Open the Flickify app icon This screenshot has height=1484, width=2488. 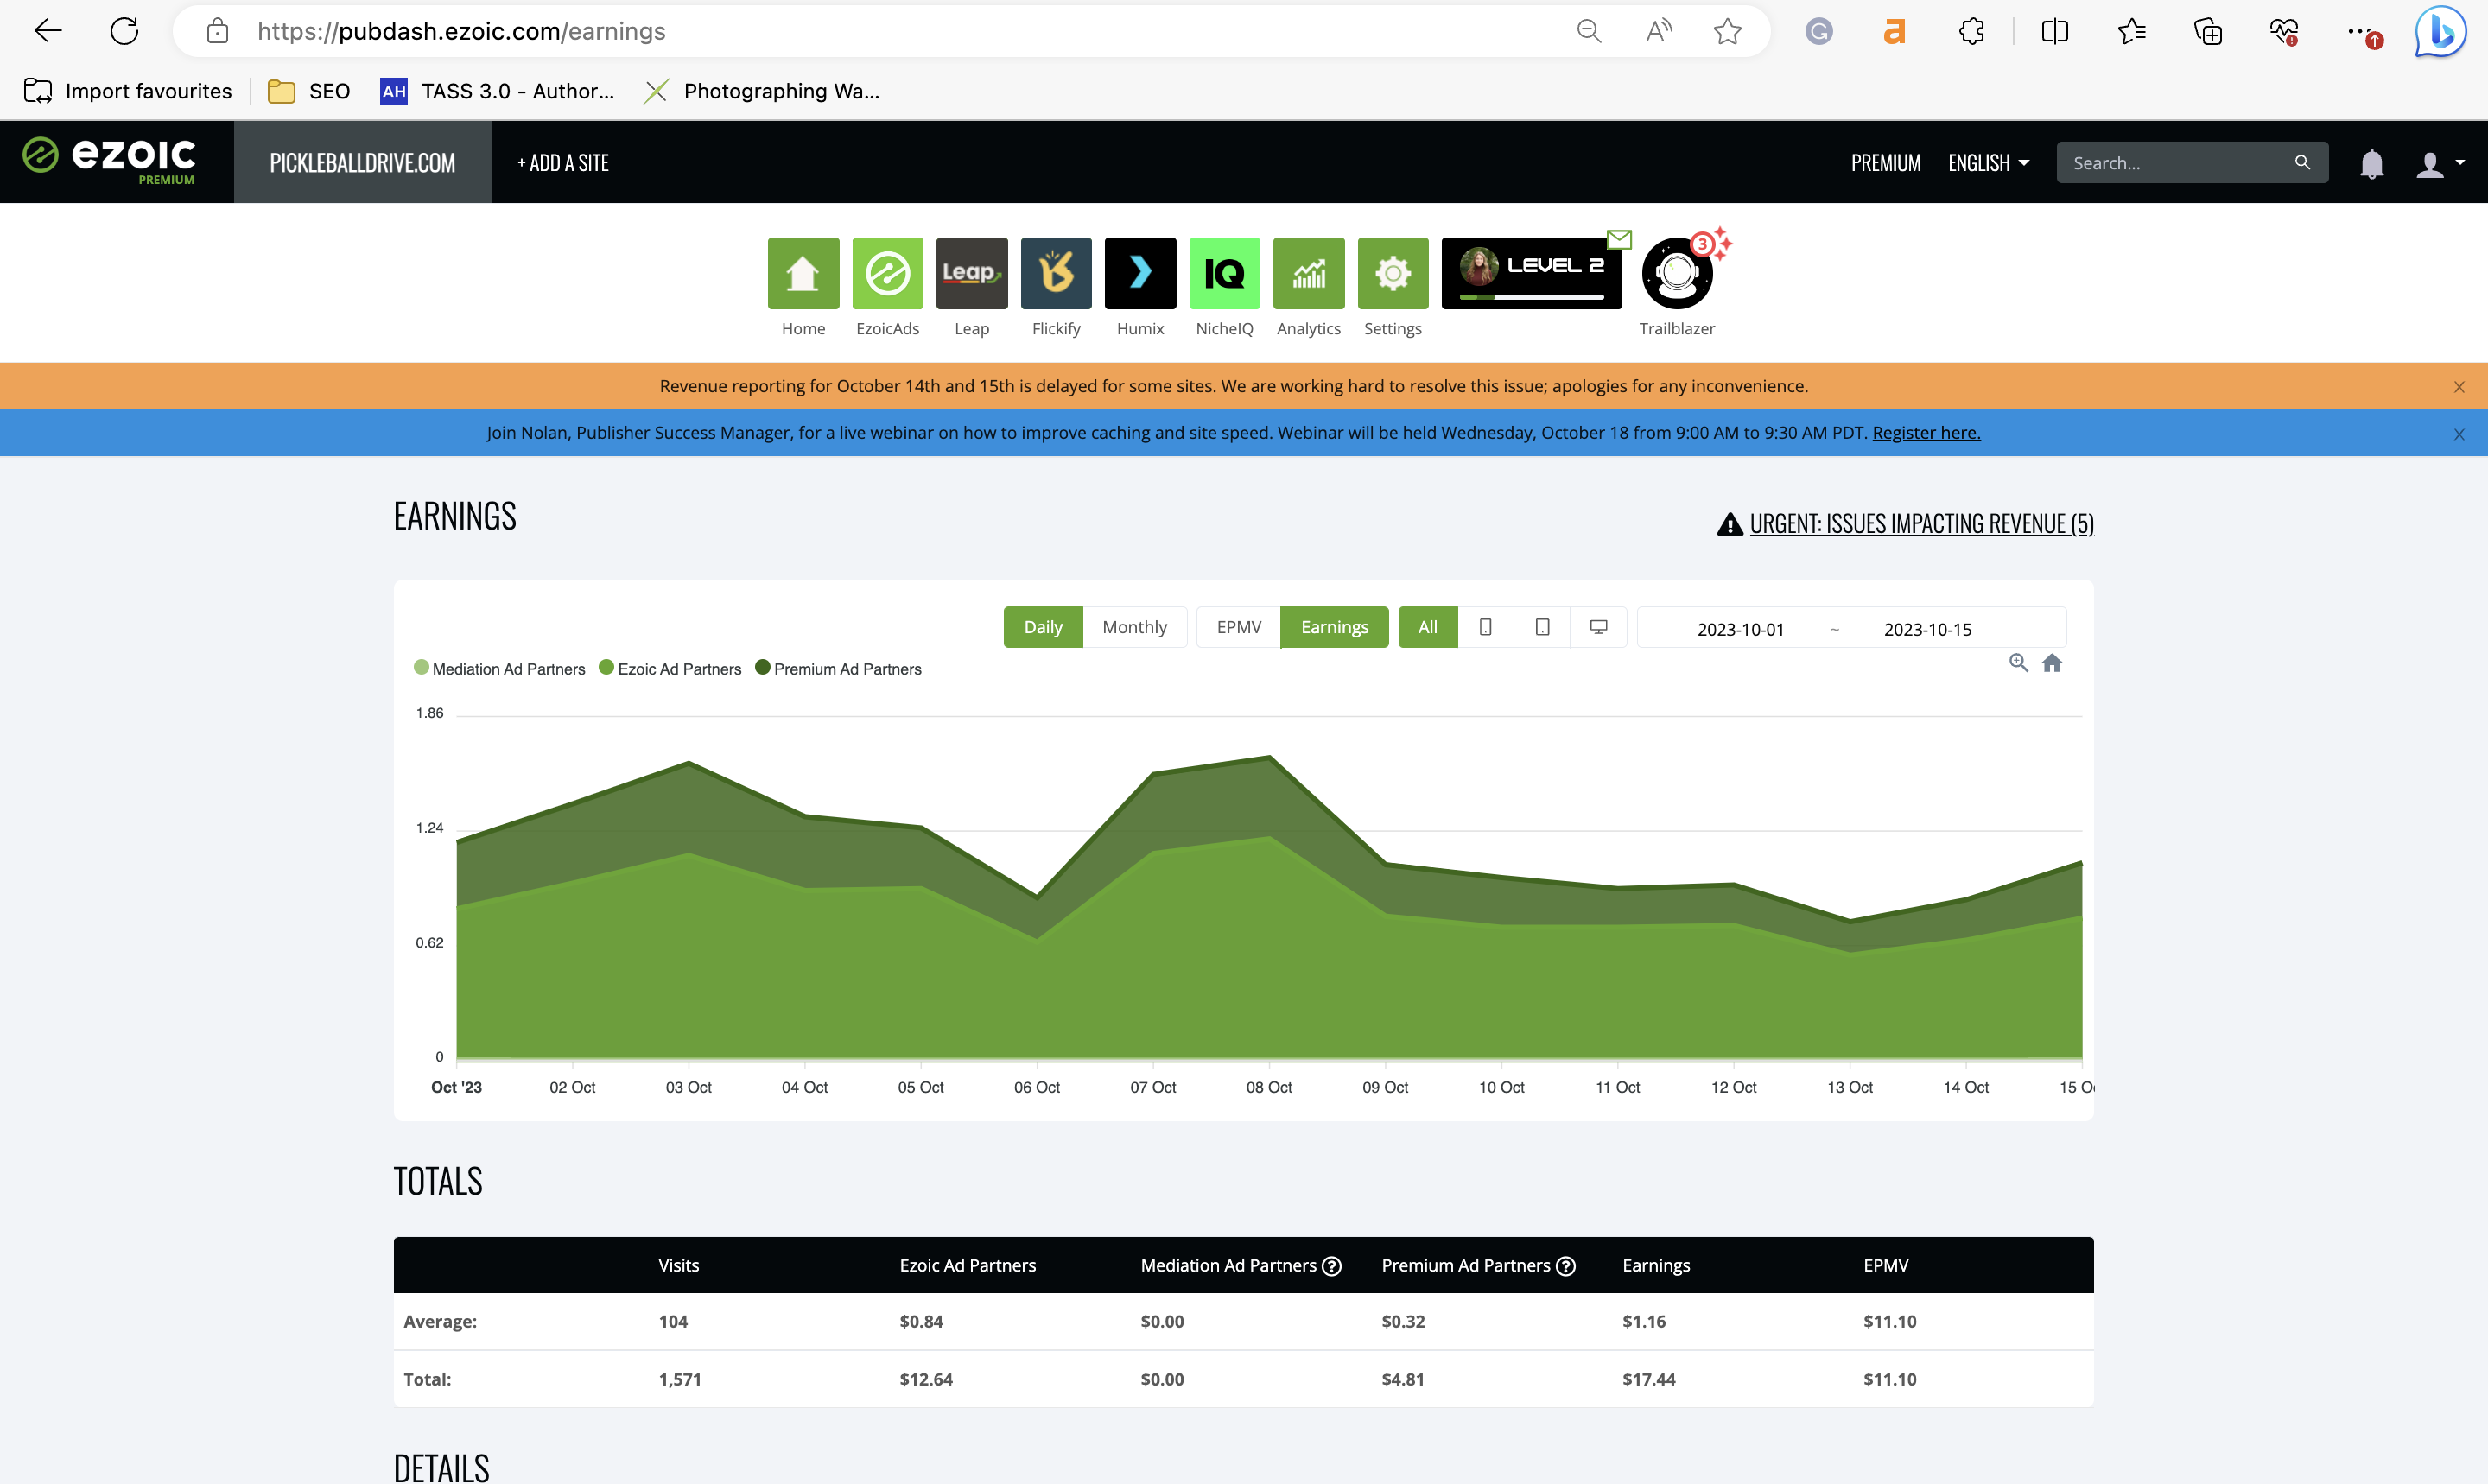(1056, 273)
